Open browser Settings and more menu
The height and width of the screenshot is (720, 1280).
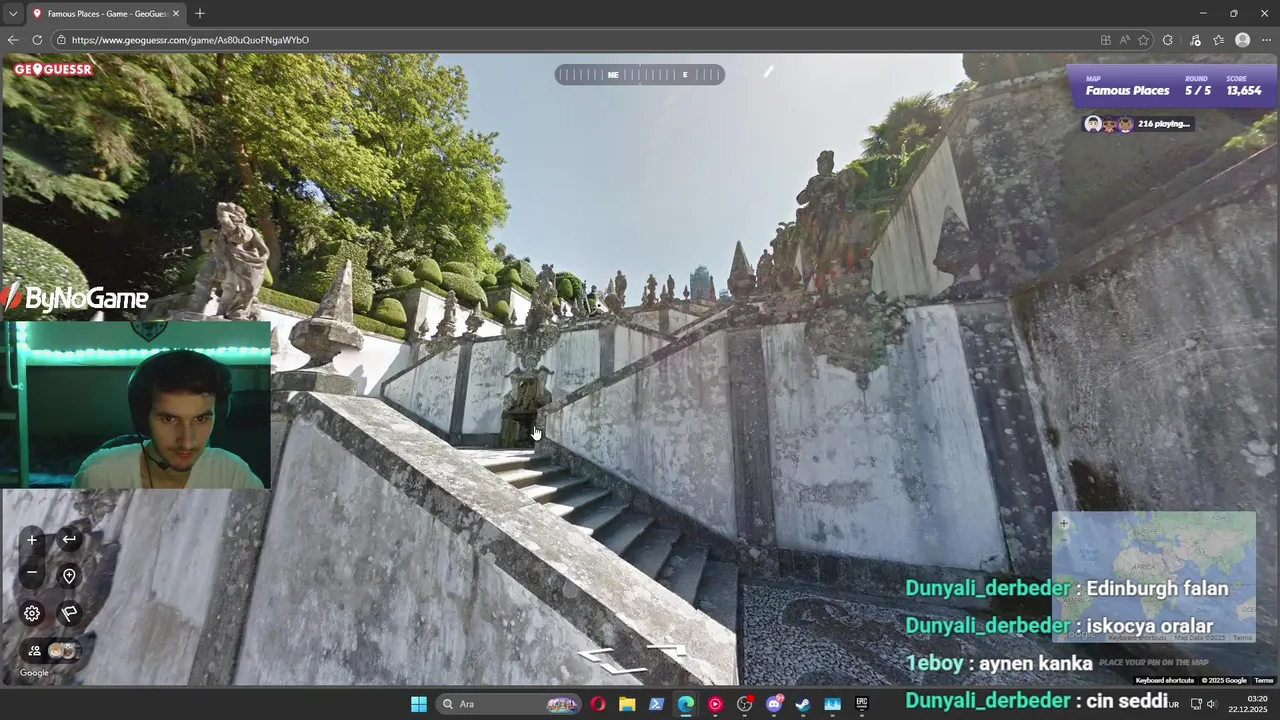pos(1267,40)
